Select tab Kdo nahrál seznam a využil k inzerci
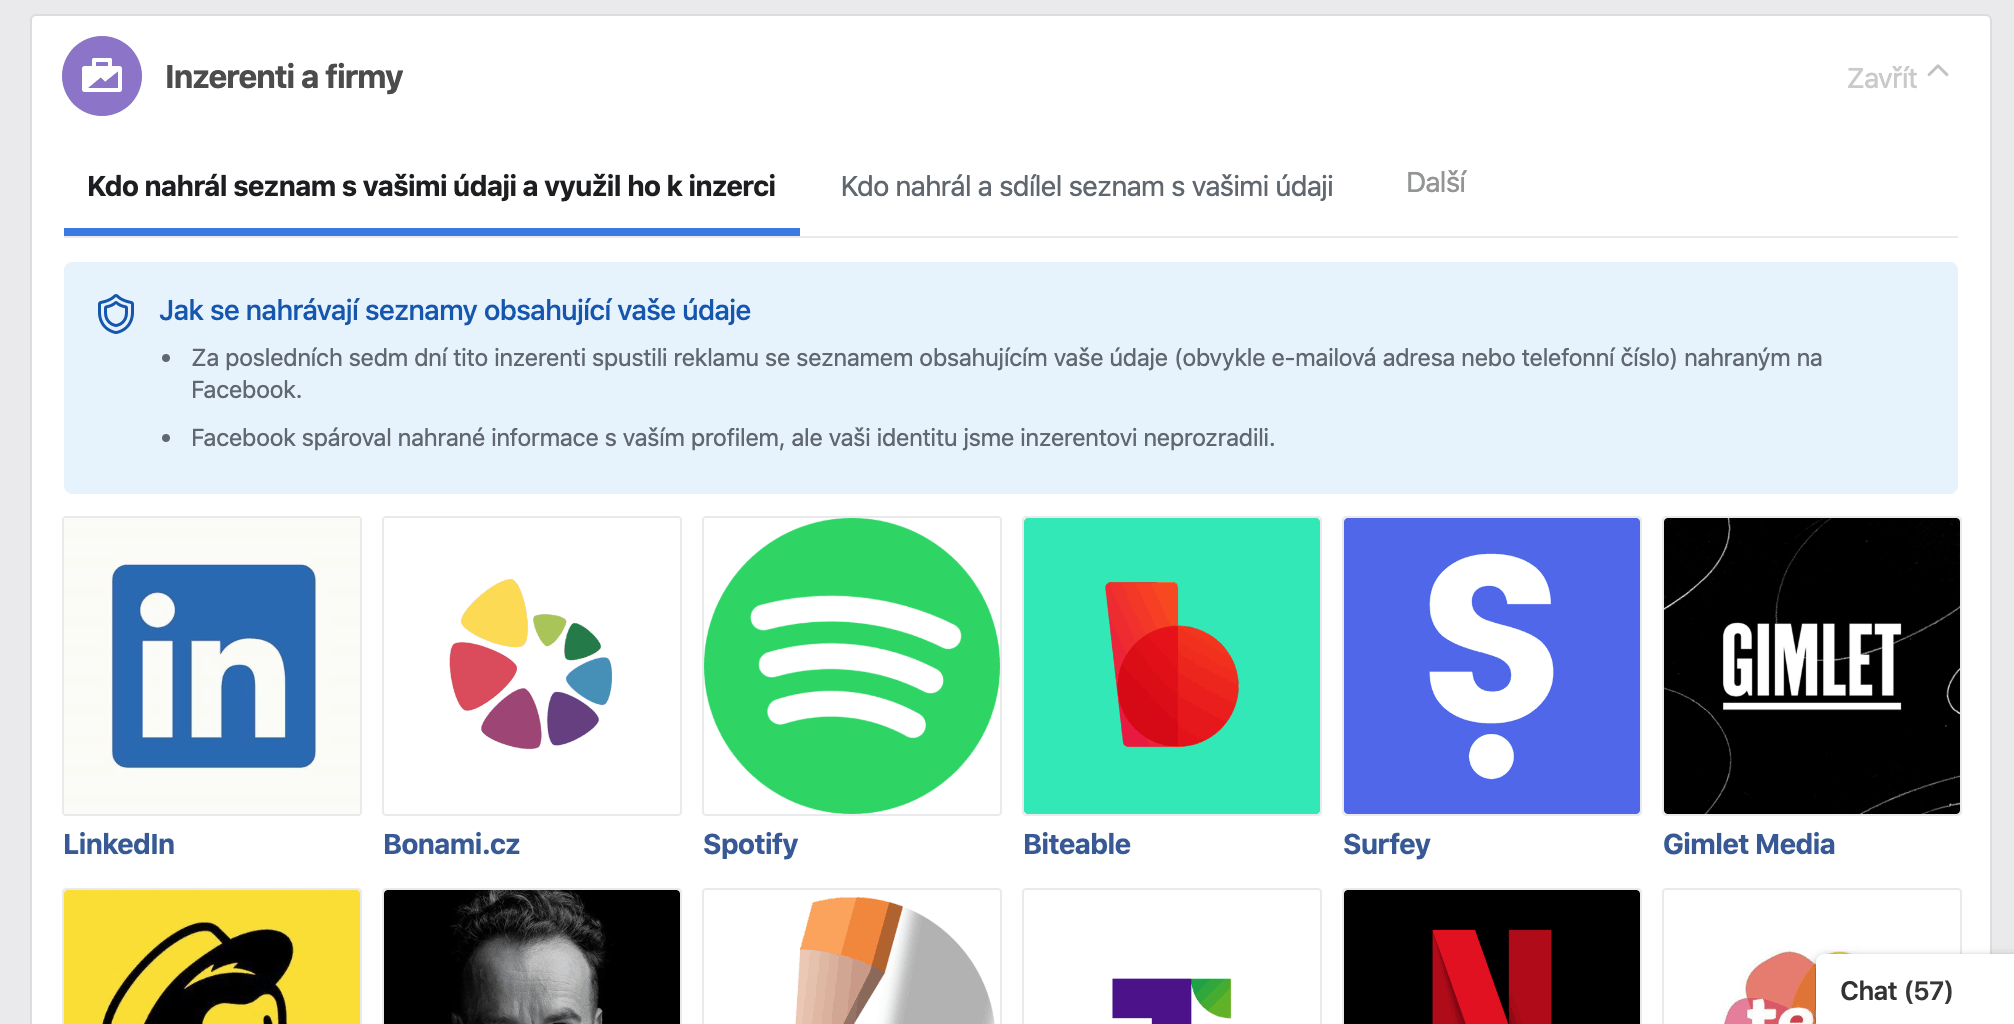Screen dimensions: 2014x1024 coord(431,187)
